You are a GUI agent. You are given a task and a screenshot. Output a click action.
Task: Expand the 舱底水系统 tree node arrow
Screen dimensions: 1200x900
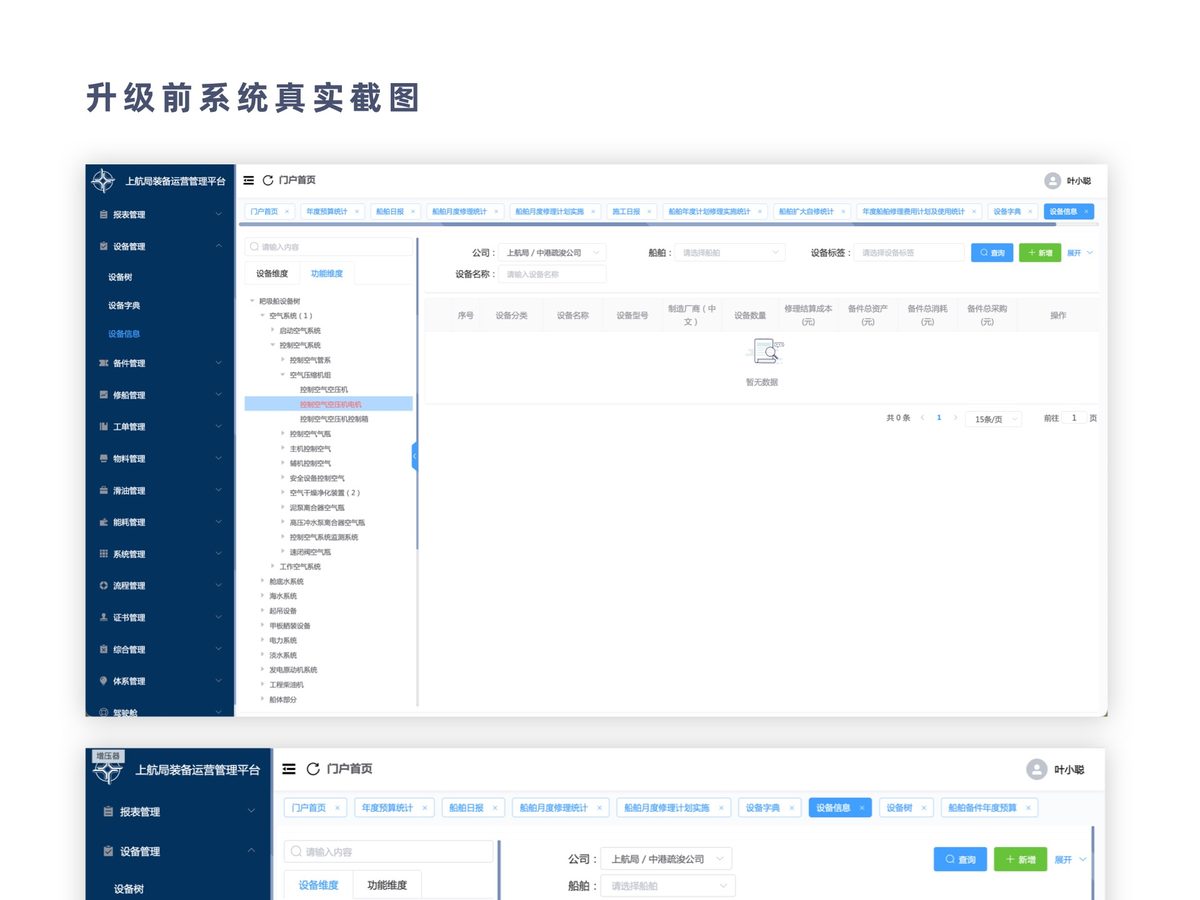point(263,581)
